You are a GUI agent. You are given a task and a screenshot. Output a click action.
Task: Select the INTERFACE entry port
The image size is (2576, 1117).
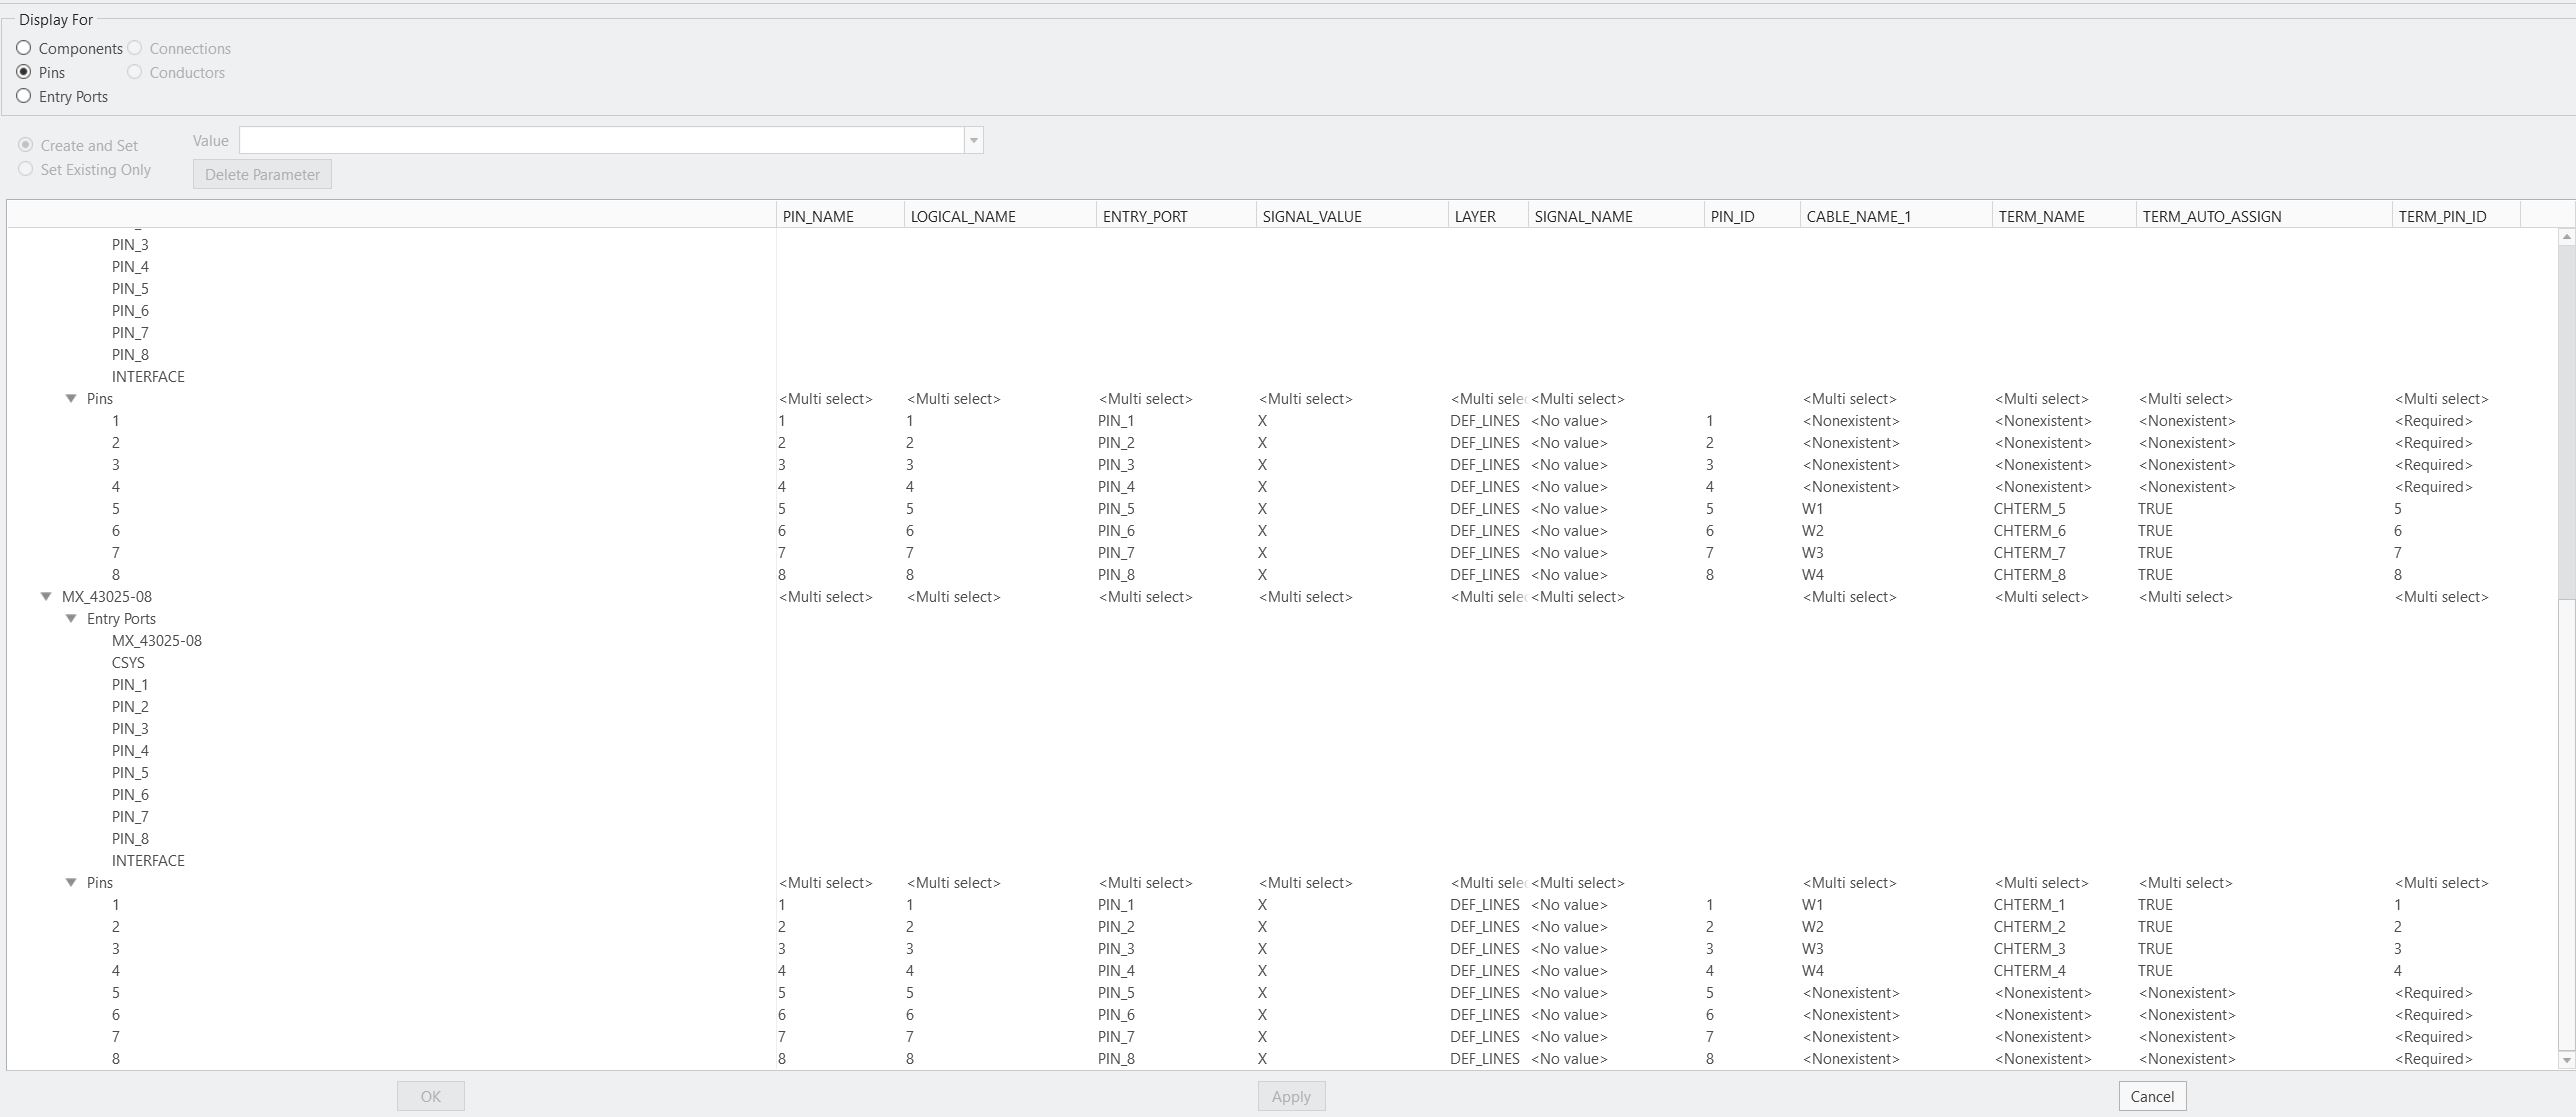point(148,860)
